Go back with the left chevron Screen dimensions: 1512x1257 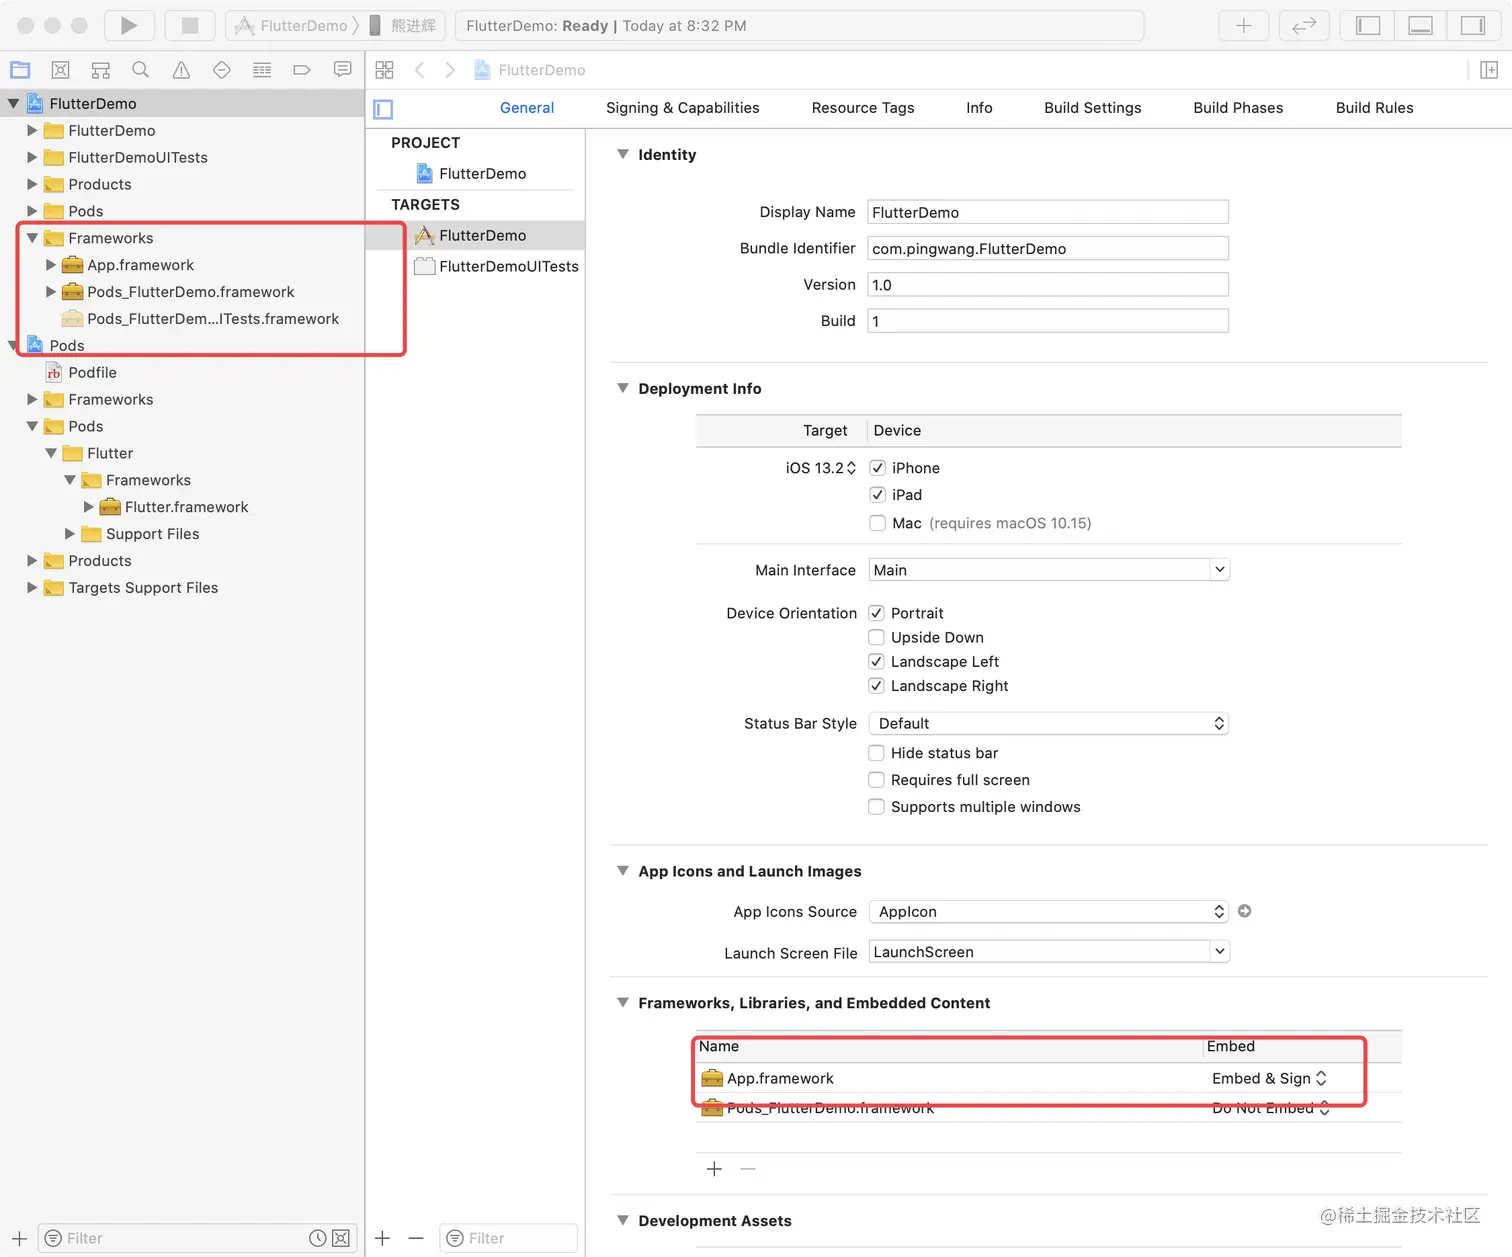pos(420,70)
